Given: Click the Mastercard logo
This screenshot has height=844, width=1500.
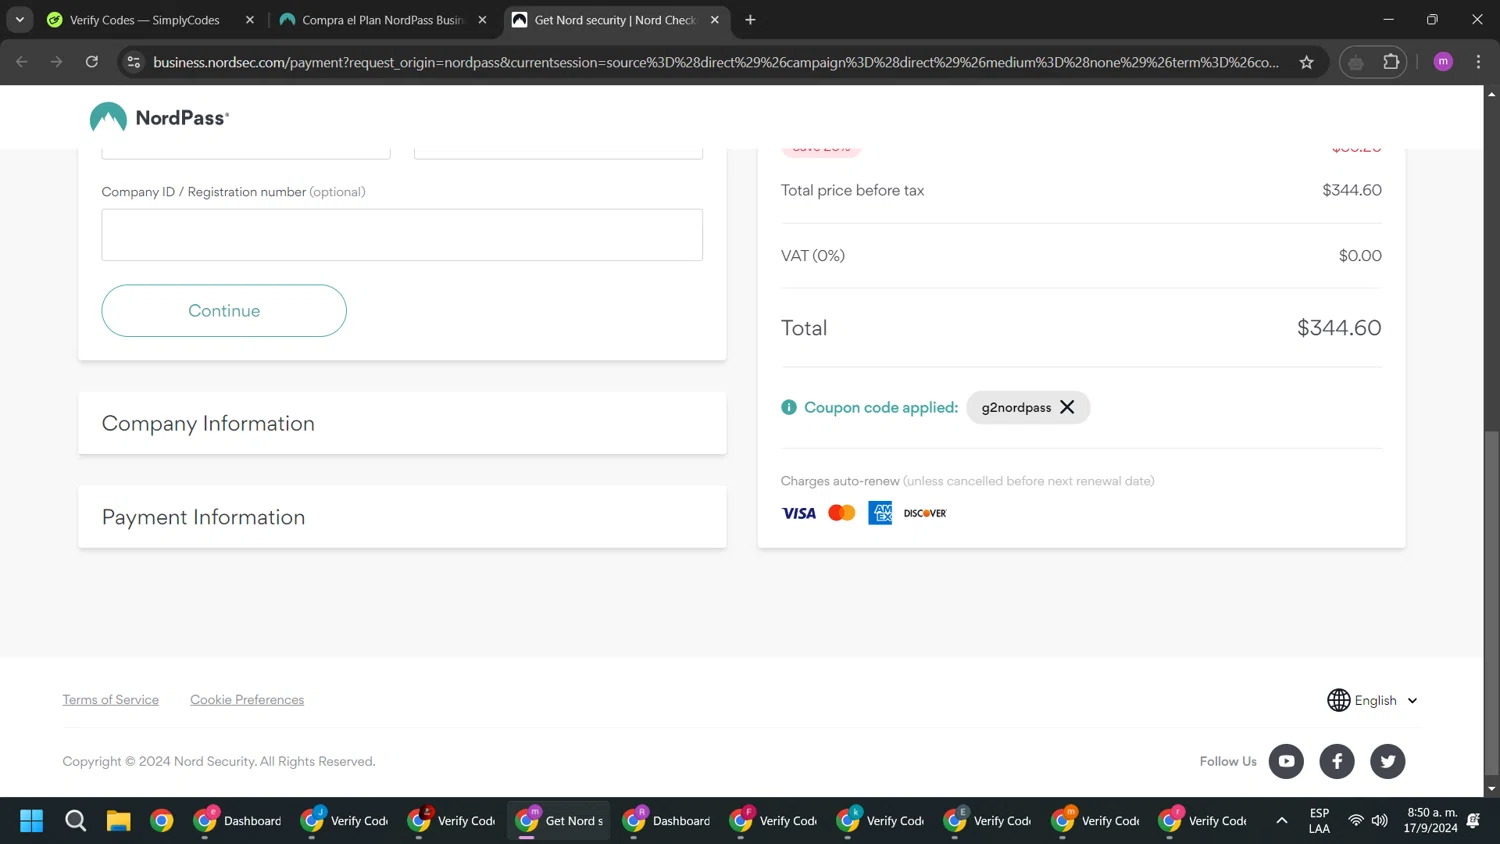Looking at the screenshot, I should point(842,513).
